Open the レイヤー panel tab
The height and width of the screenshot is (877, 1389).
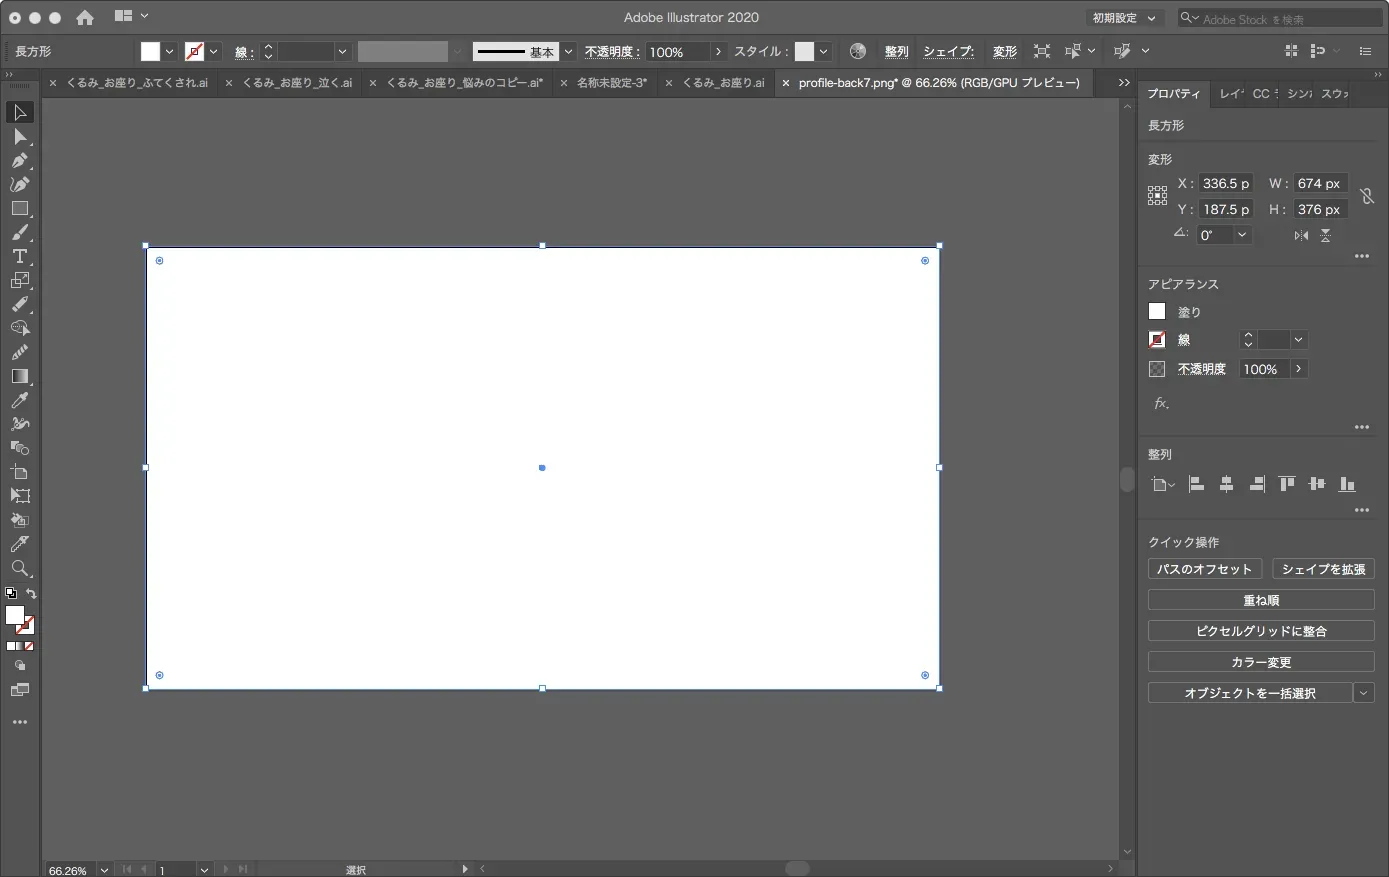coord(1230,93)
